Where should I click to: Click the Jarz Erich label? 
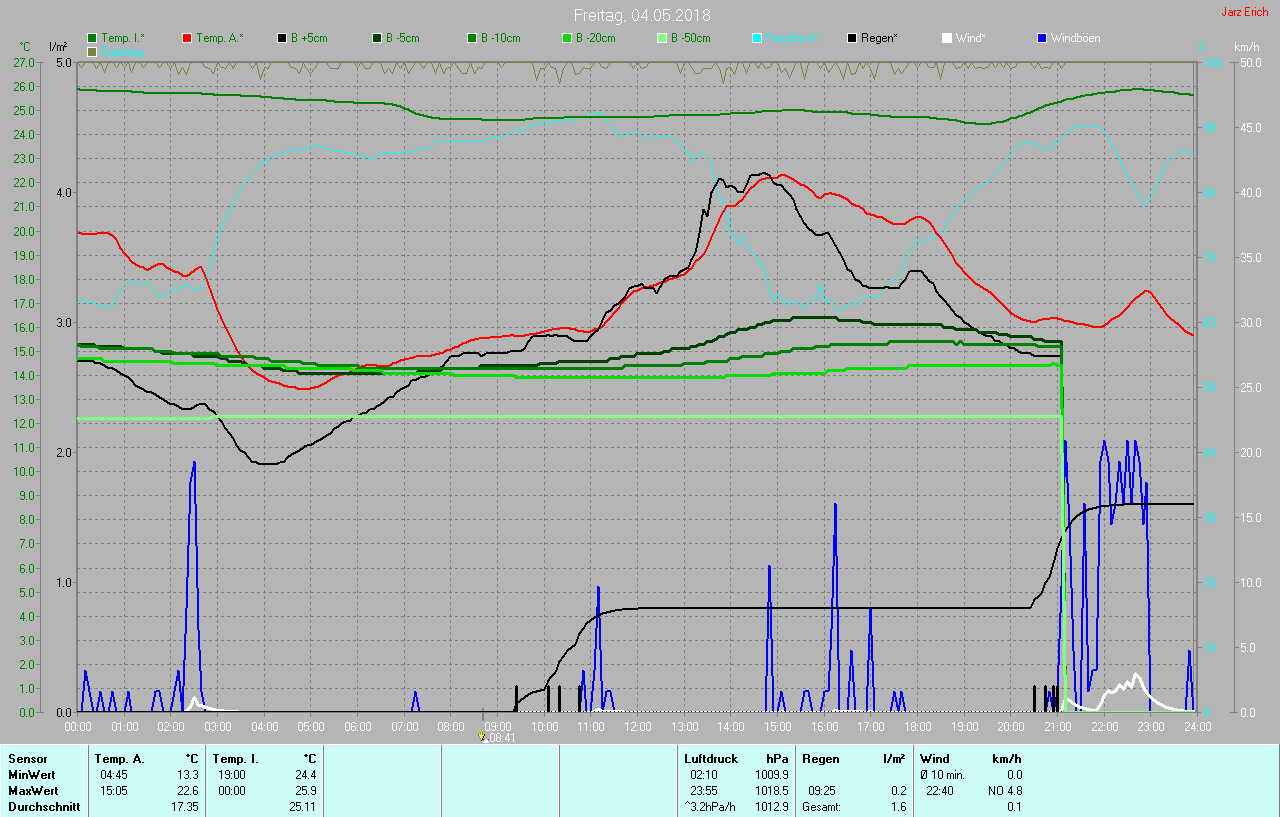pos(1244,12)
